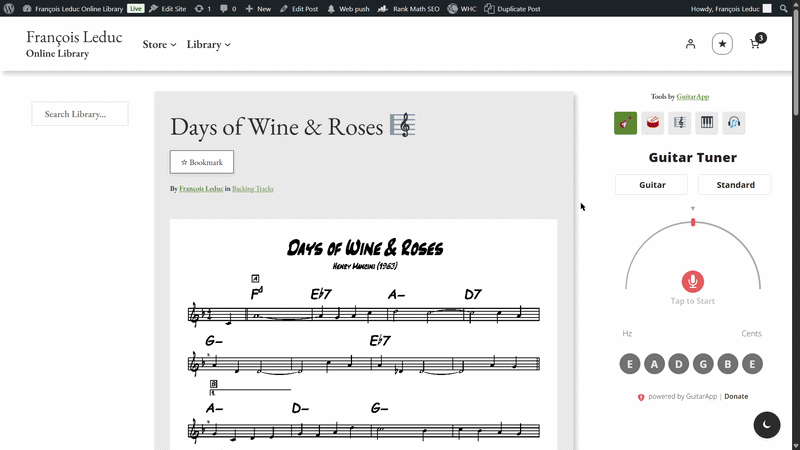Select the high E string button

pos(752,364)
